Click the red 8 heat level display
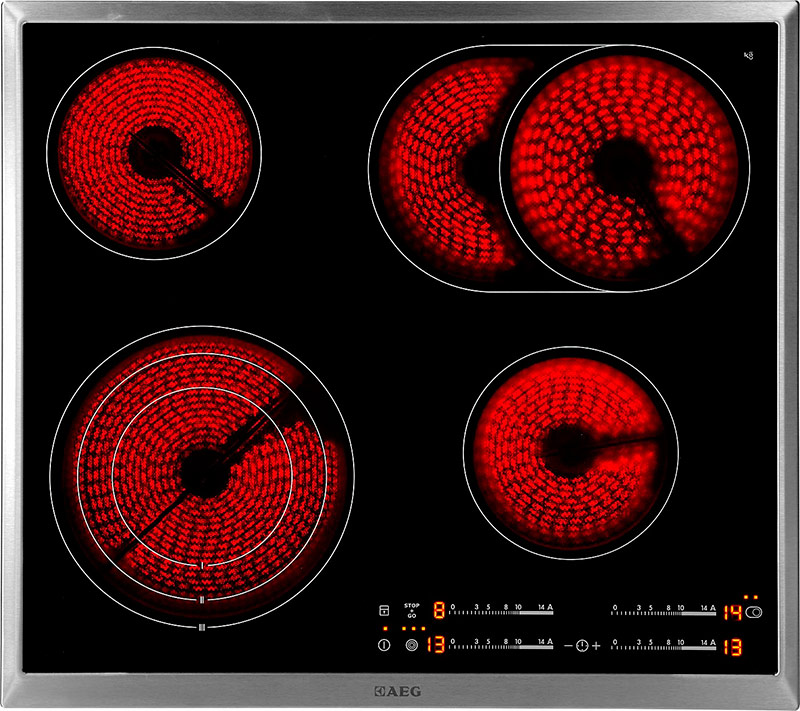Screen dimensions: 800x711 438,611
